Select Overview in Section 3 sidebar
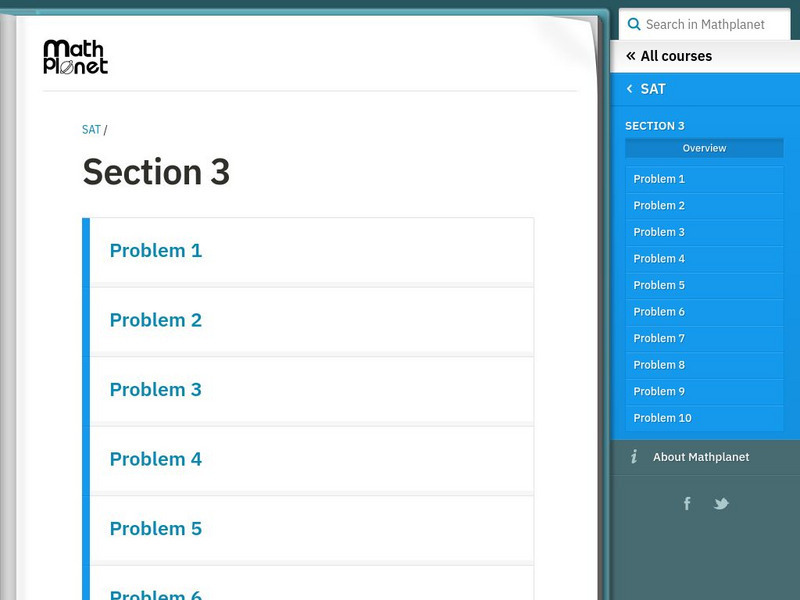This screenshot has width=800, height=600. [x=704, y=148]
